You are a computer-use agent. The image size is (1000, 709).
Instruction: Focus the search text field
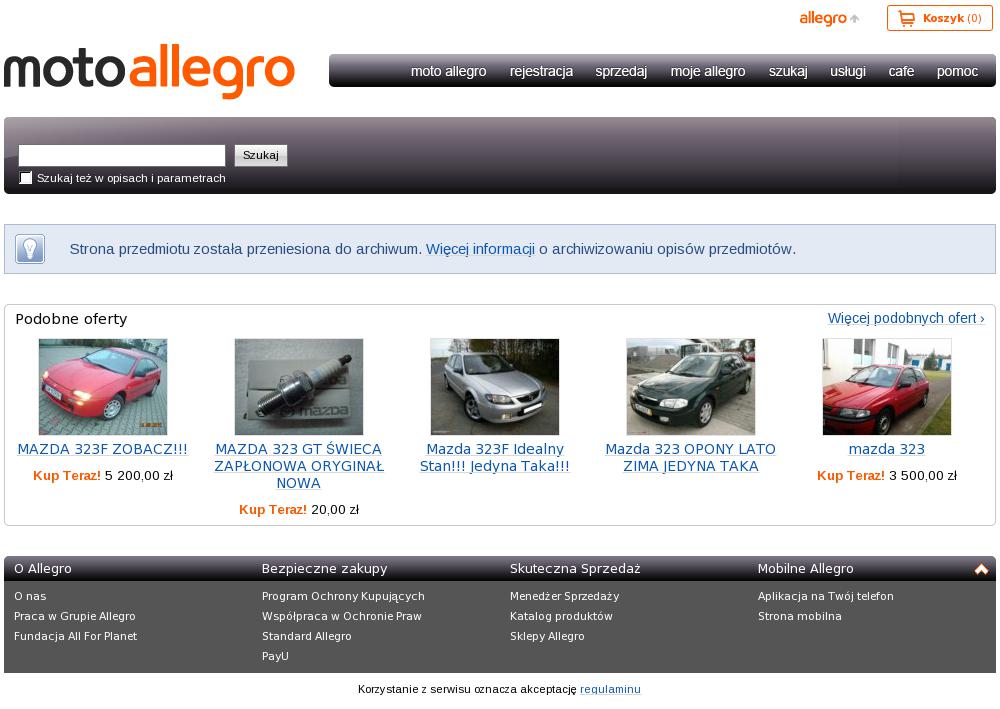pos(122,156)
